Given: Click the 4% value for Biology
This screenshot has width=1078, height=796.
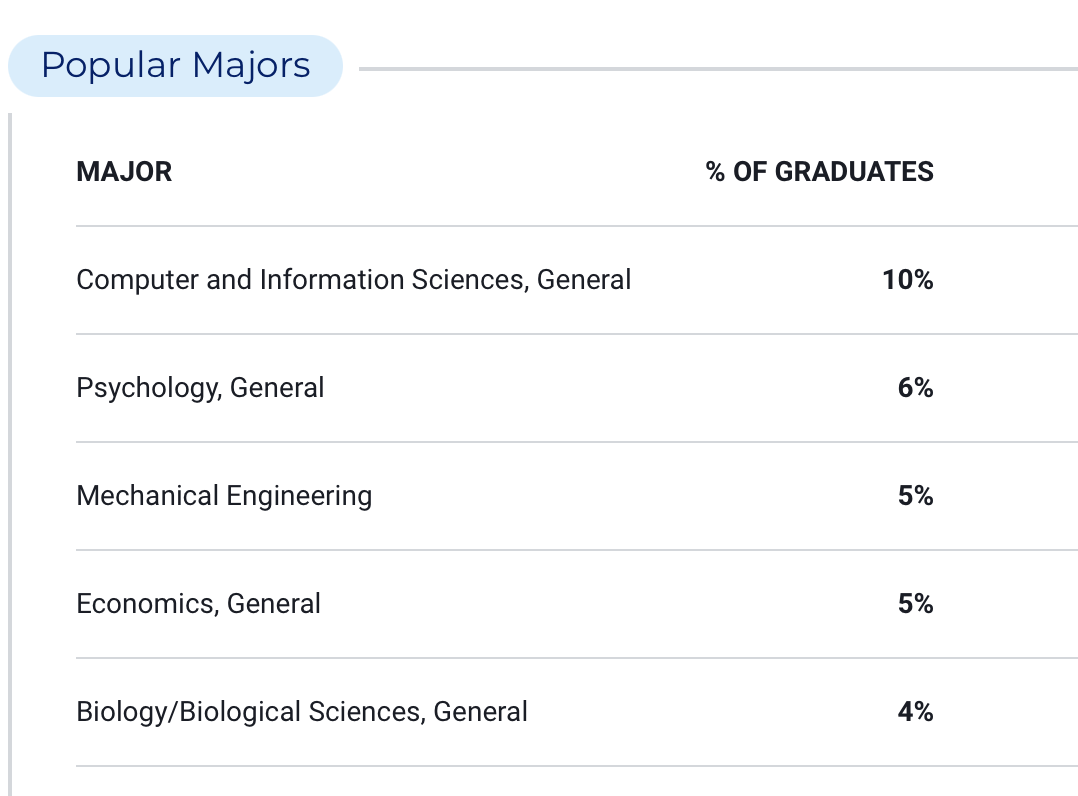Looking at the screenshot, I should pos(916,711).
